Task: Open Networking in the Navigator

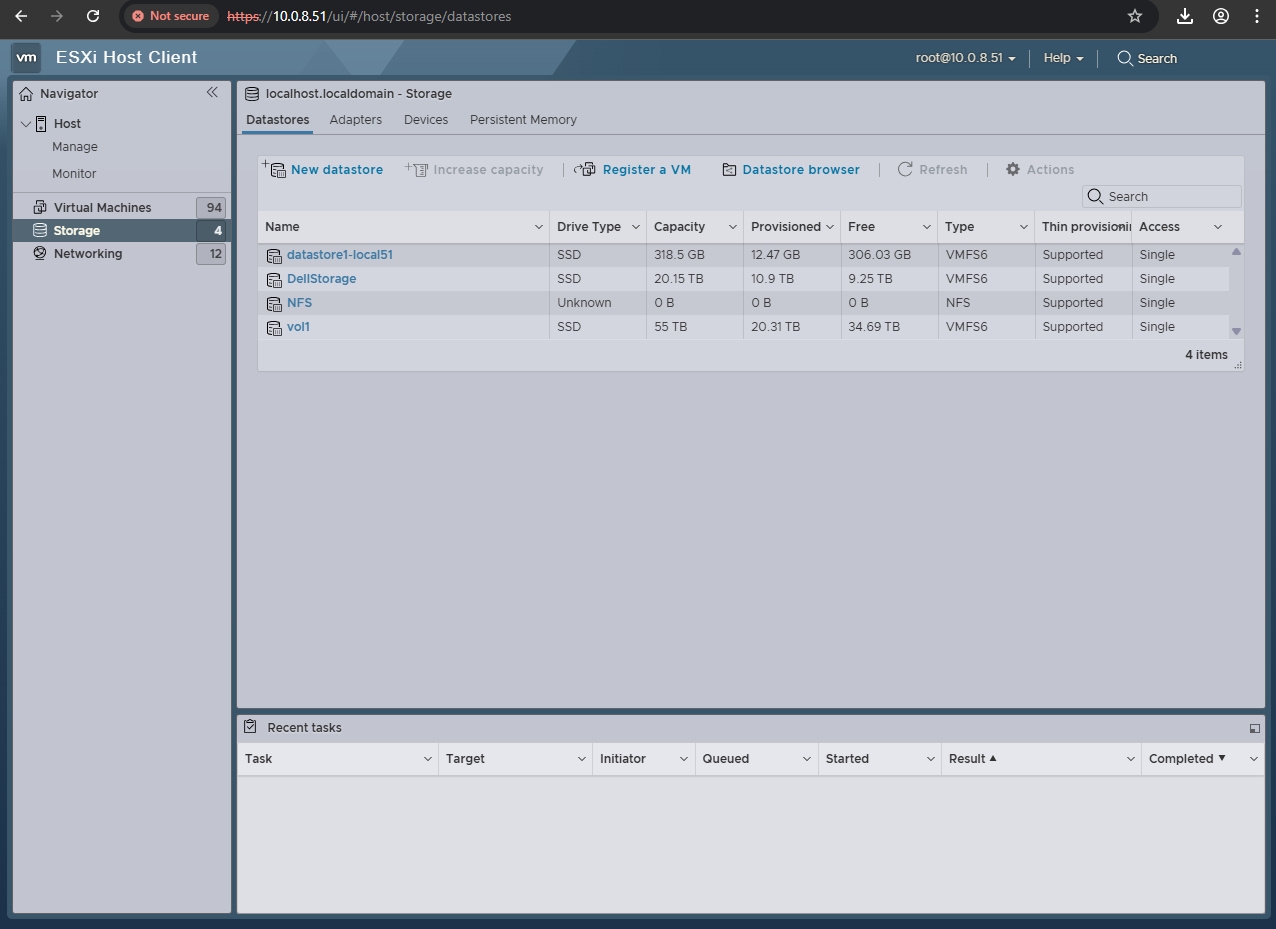Action: click(x=88, y=254)
